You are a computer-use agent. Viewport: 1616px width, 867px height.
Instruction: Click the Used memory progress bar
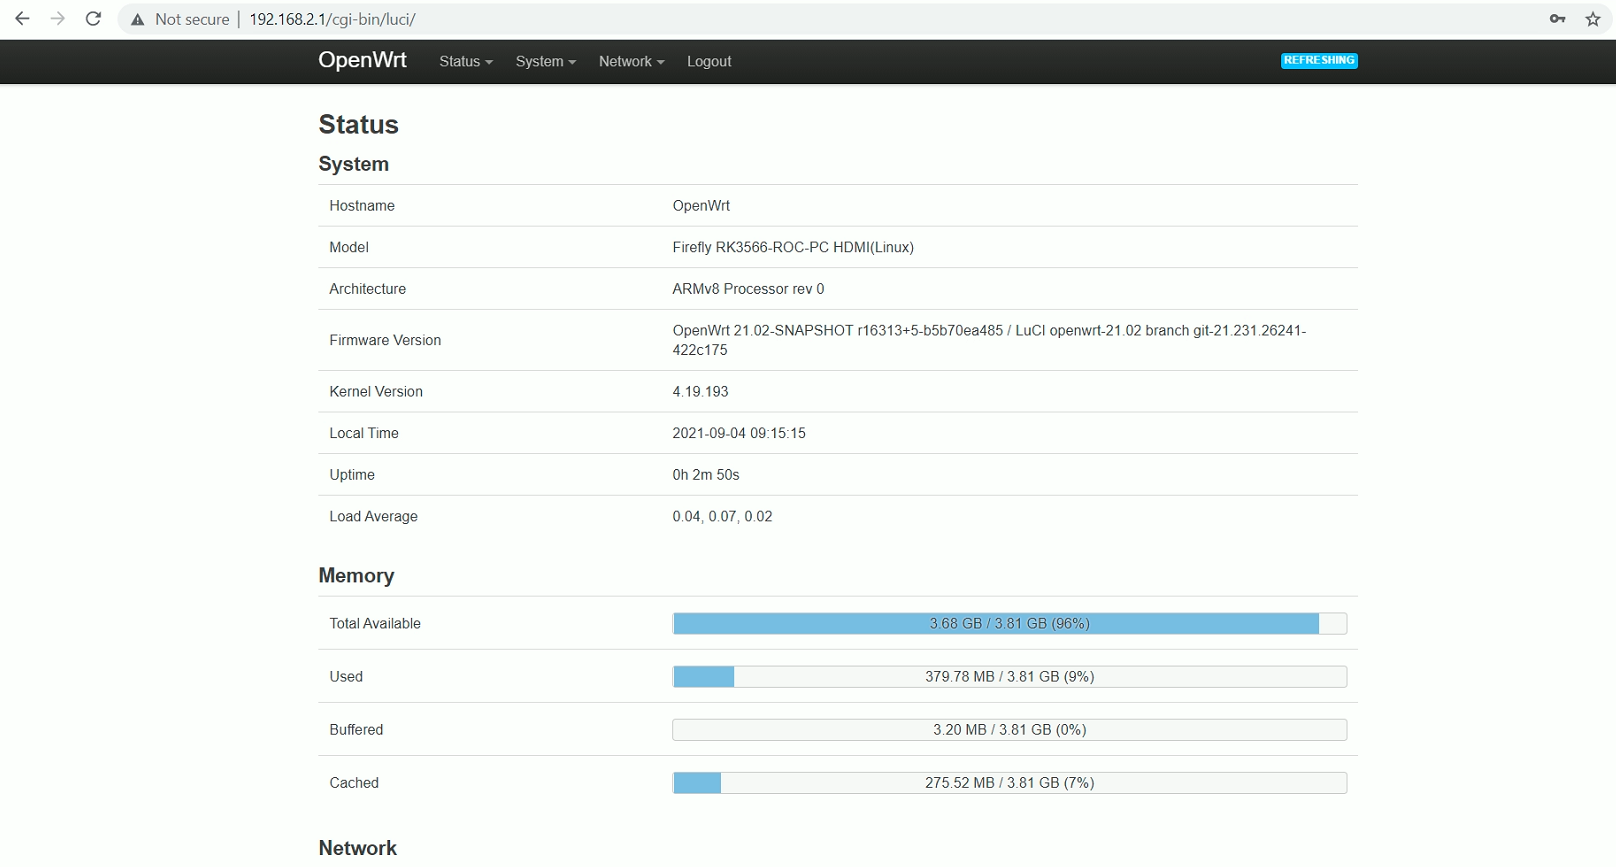coord(1009,677)
